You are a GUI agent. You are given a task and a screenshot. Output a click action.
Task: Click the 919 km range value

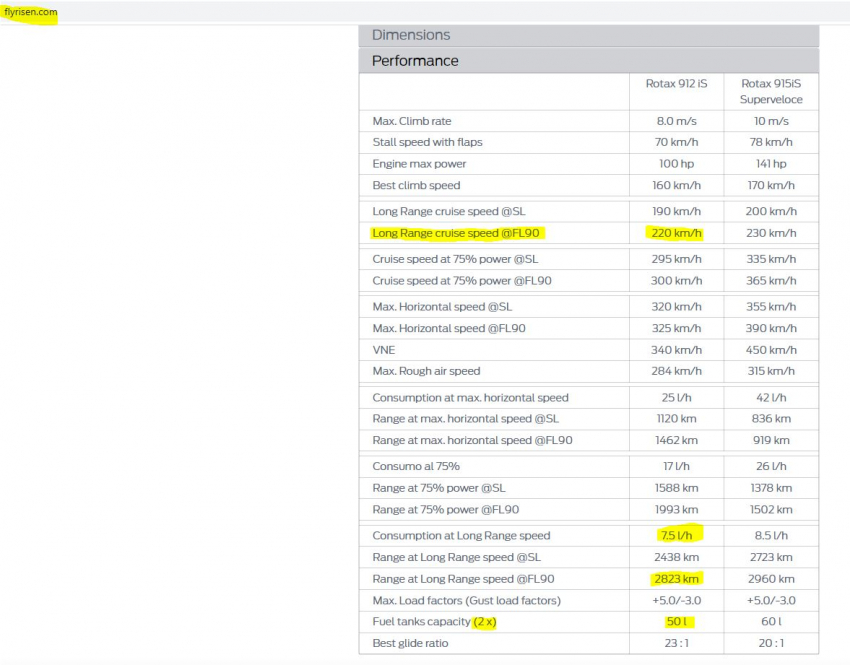(x=771, y=441)
